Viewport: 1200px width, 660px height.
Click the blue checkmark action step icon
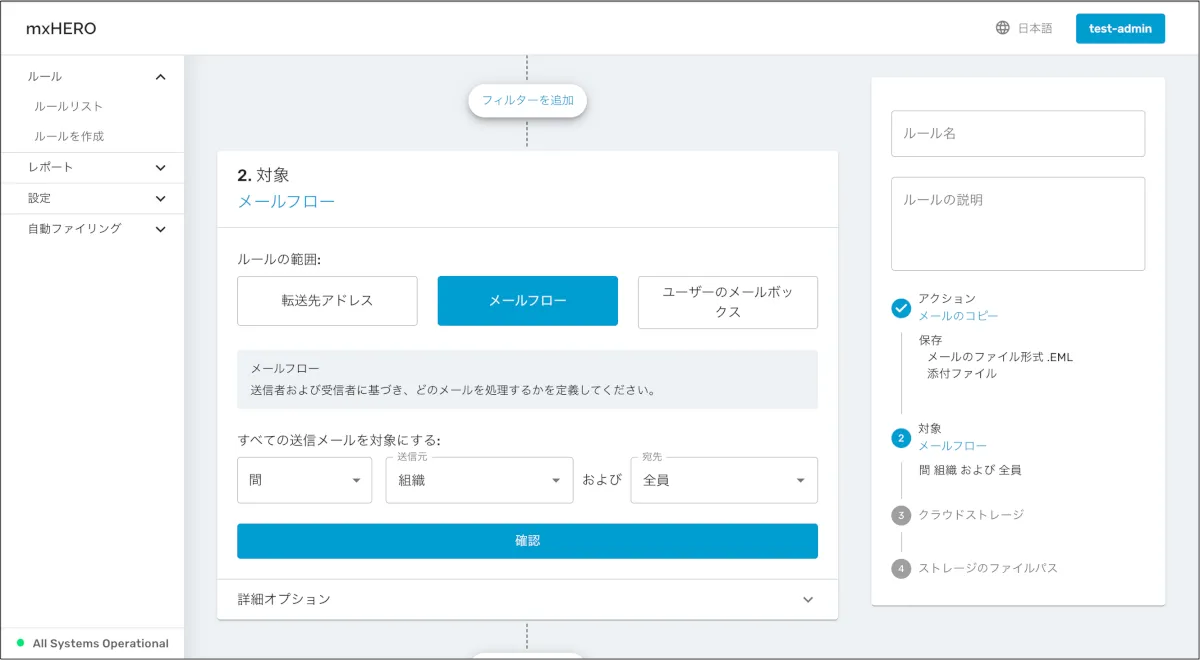pyautogui.click(x=901, y=308)
